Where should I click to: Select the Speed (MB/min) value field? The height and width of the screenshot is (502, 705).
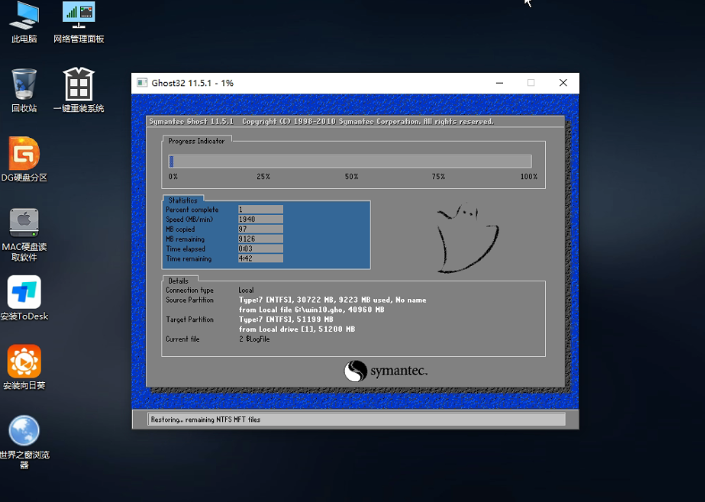coord(260,218)
